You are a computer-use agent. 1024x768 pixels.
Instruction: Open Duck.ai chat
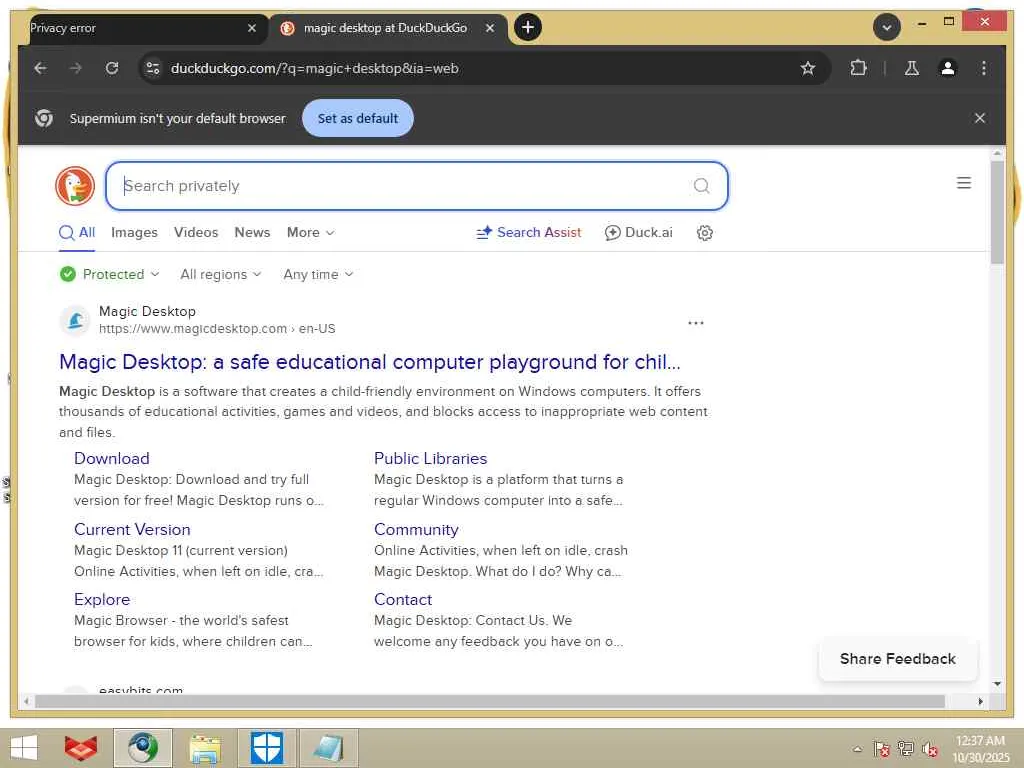(639, 232)
